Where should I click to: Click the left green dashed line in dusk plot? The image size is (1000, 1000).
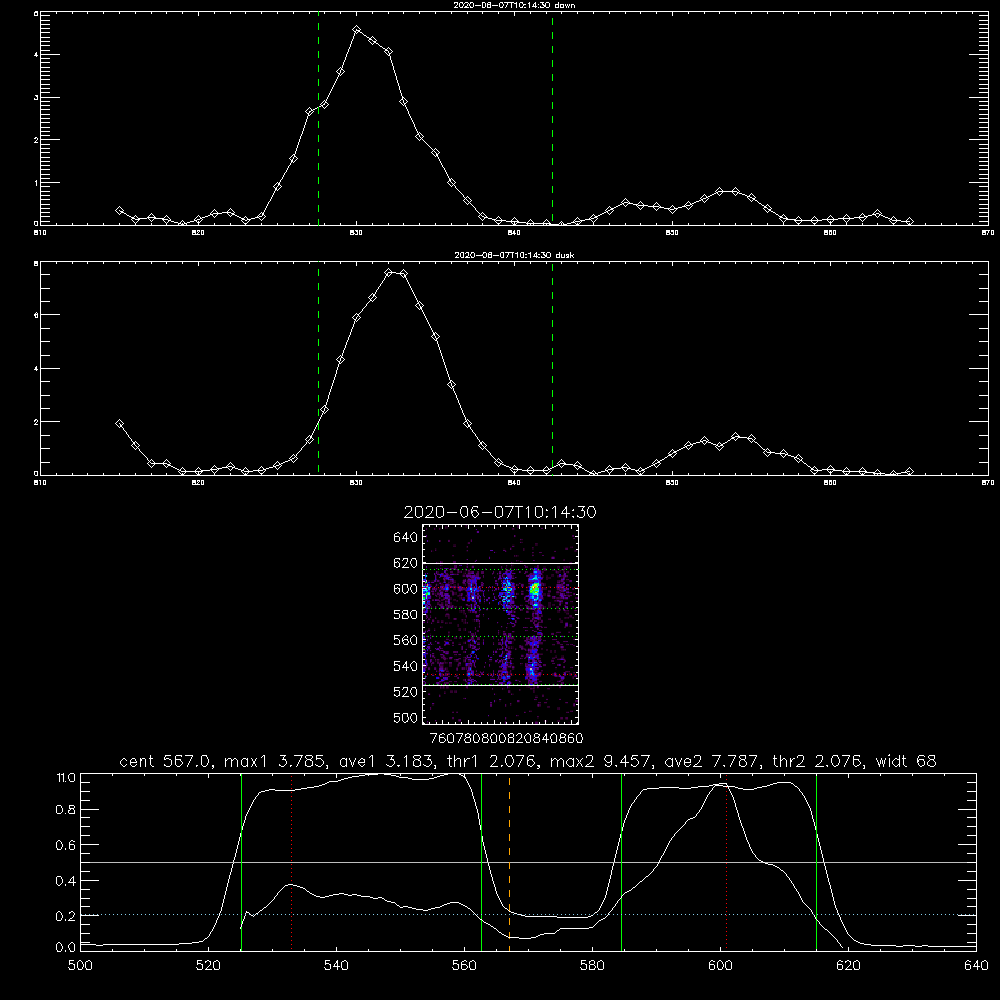318,368
